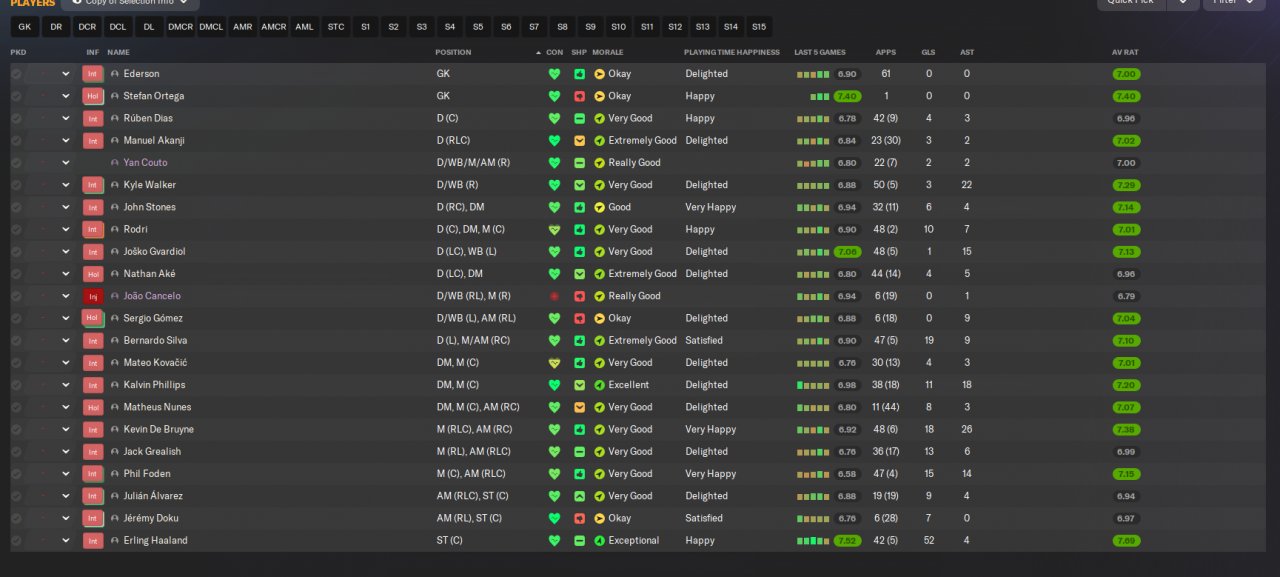1280x577 pixels.
Task: Click Erling Haaland's Exceptional morale icon
Action: coord(600,541)
